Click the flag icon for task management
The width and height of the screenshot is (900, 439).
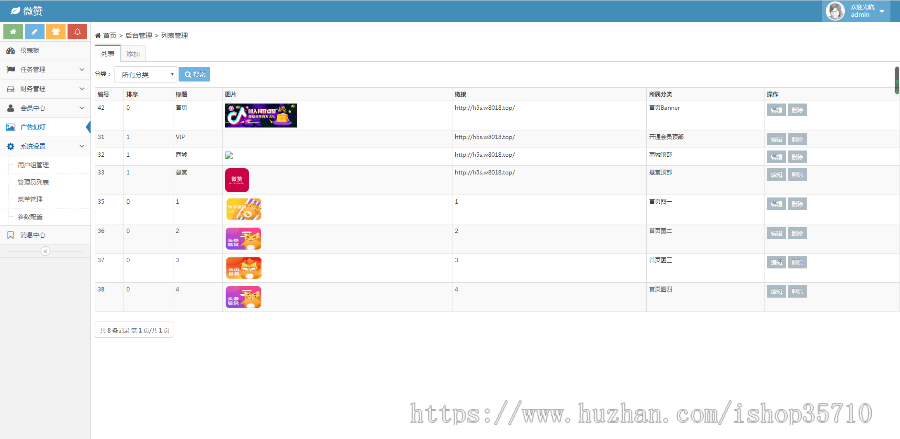point(10,69)
